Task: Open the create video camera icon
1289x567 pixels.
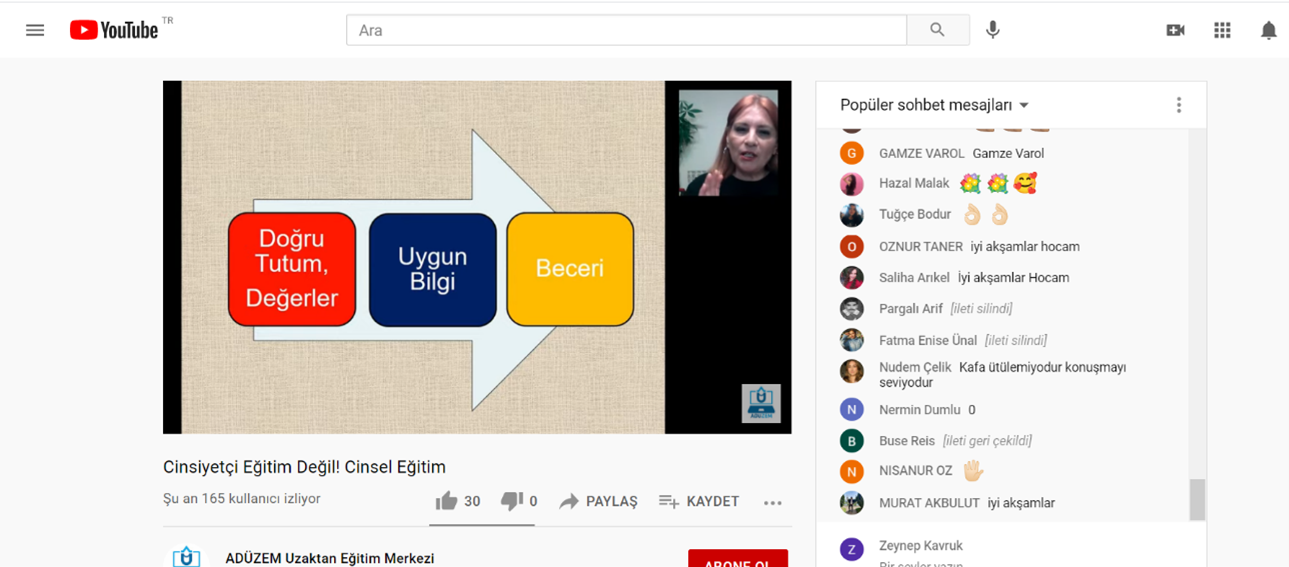Action: click(1175, 30)
